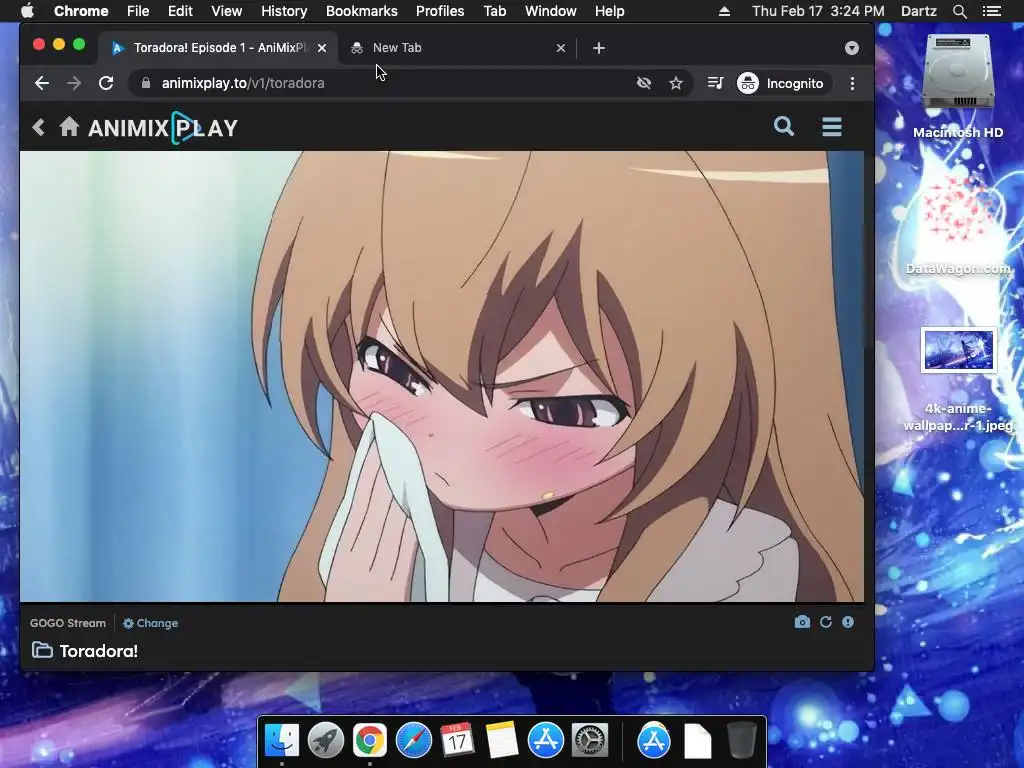View site info via the lock icon
1024x768 pixels.
coord(146,83)
